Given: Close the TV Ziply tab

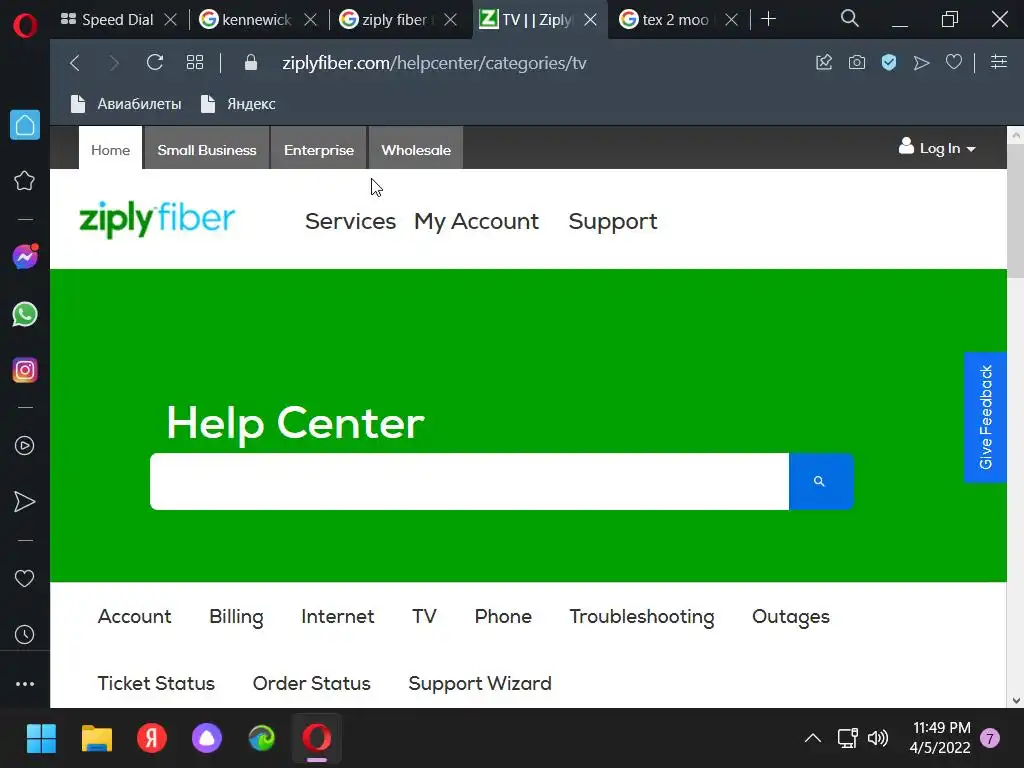Looking at the screenshot, I should pos(590,20).
